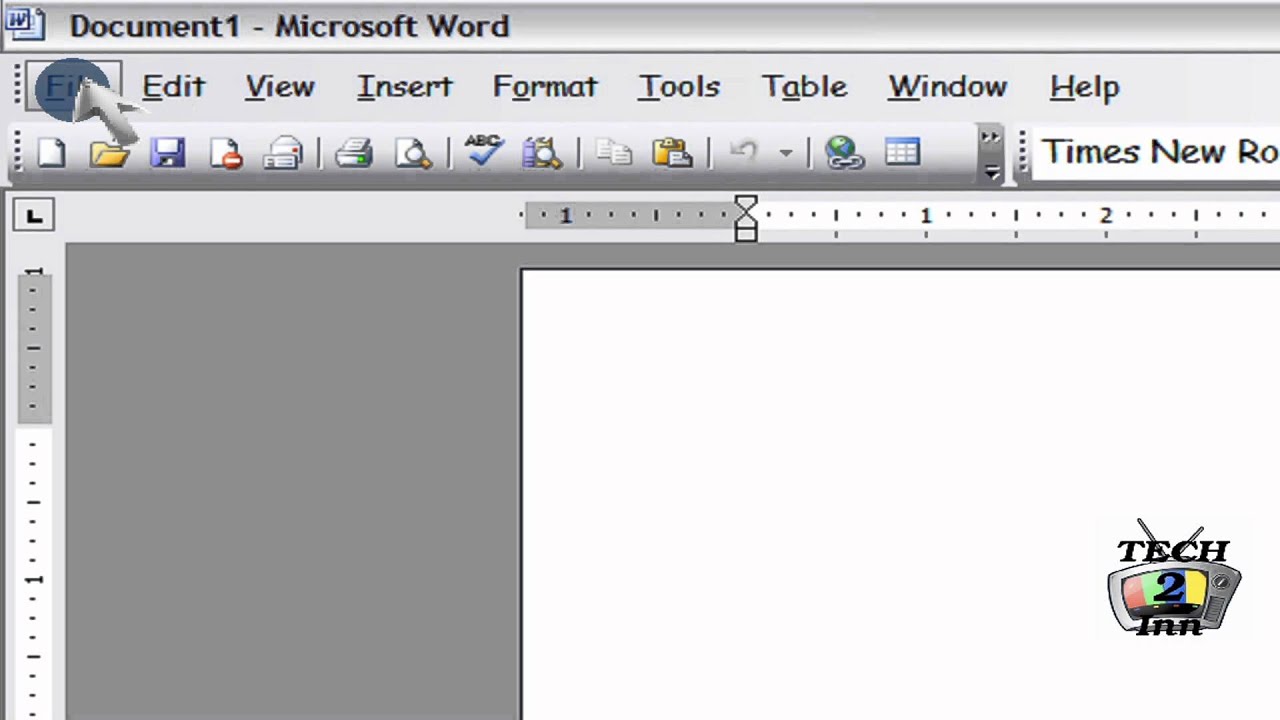The image size is (1280, 720).
Task: Open the Research tool icon
Action: click(542, 153)
